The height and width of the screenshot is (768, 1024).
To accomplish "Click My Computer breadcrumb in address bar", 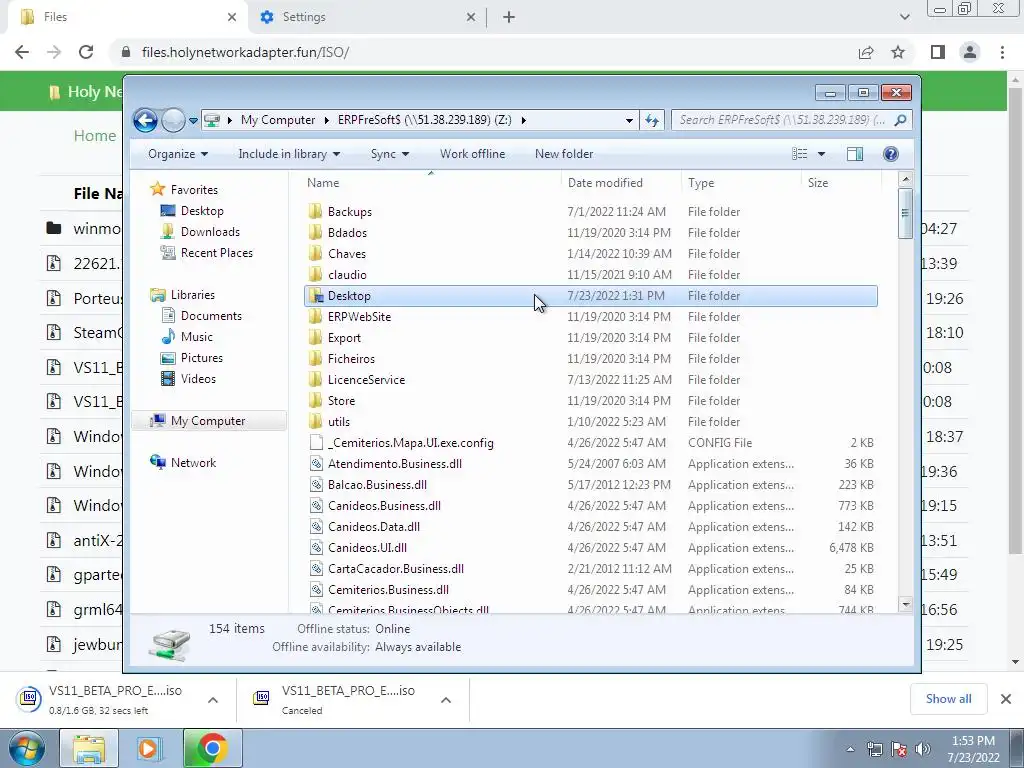I will (278, 120).
